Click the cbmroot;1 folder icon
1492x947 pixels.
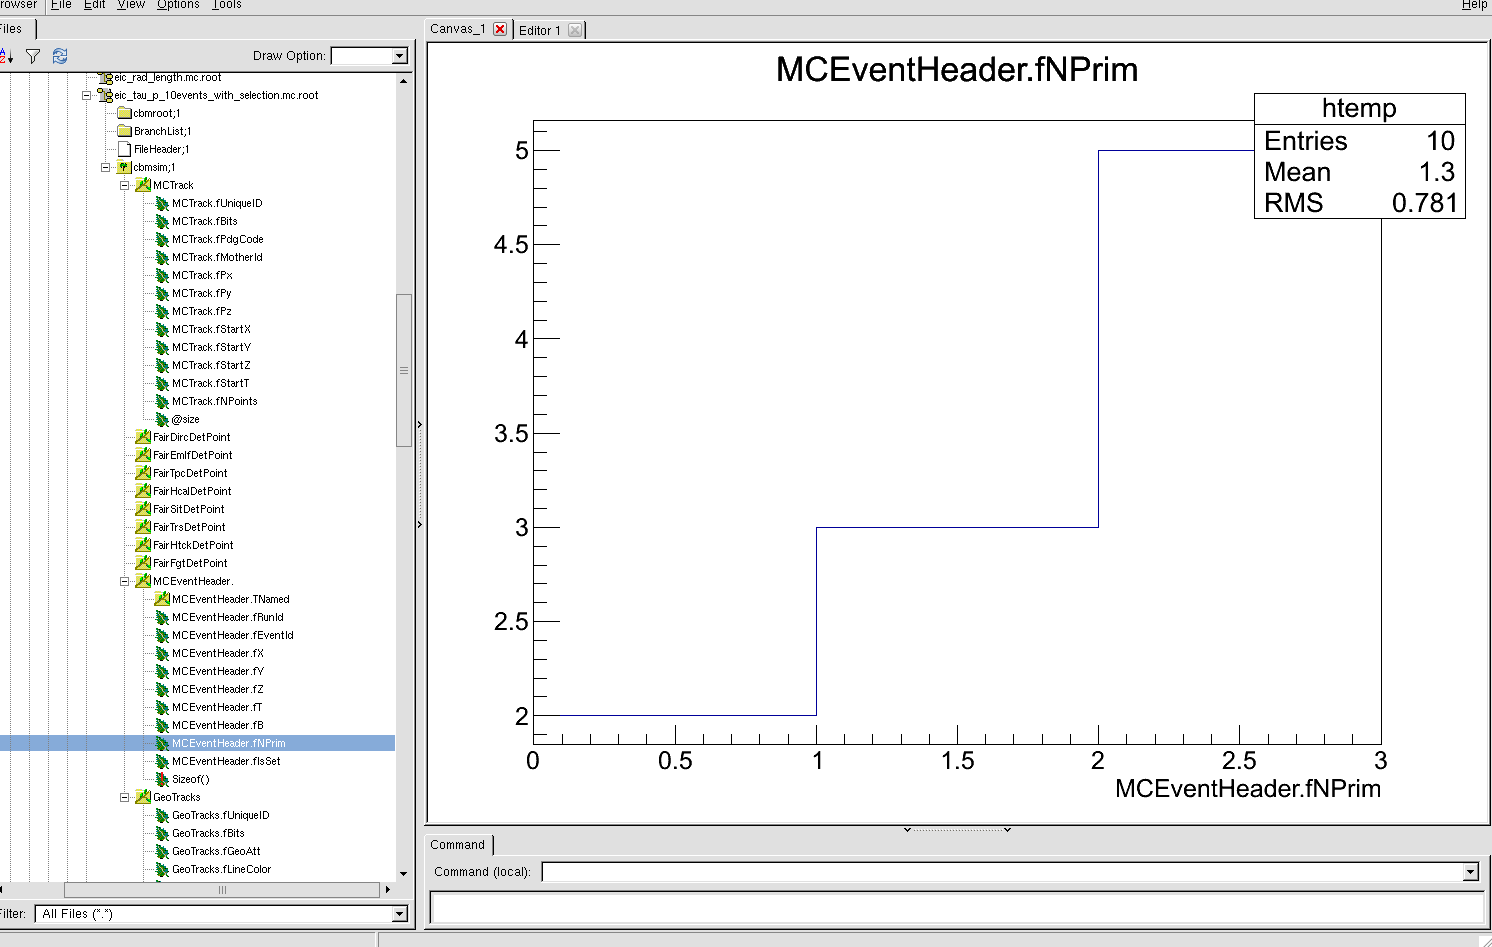(x=124, y=113)
